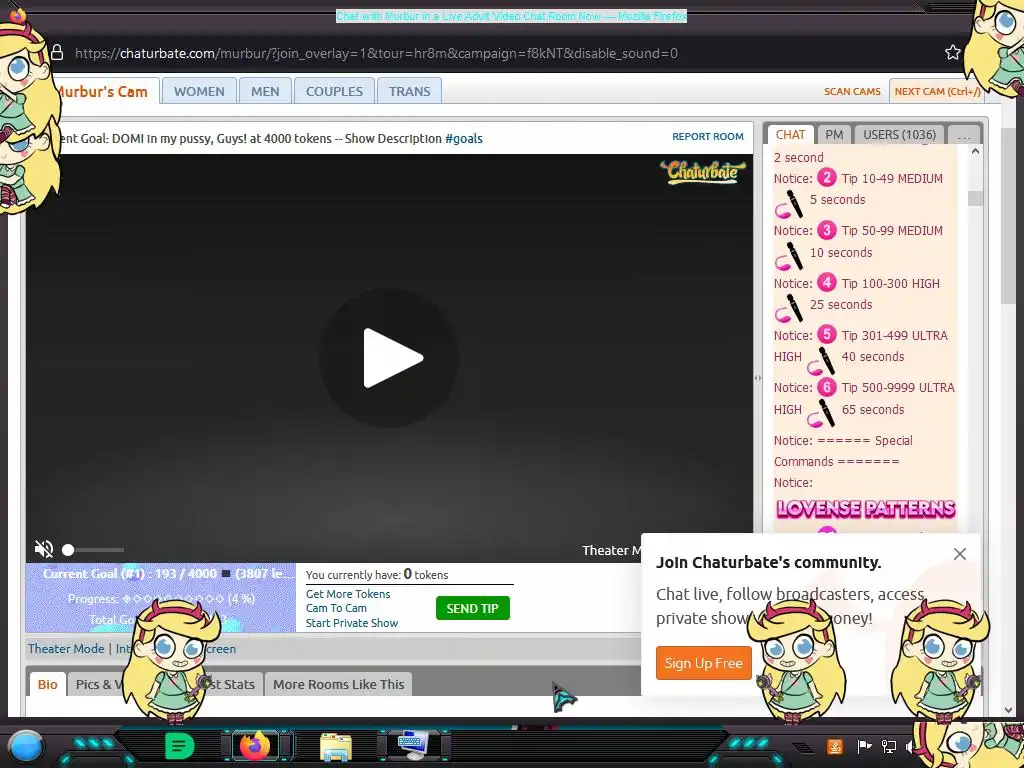Viewport: 1024px width, 768px height.
Task: Click the REPORT ROOM link
Action: 708,136
